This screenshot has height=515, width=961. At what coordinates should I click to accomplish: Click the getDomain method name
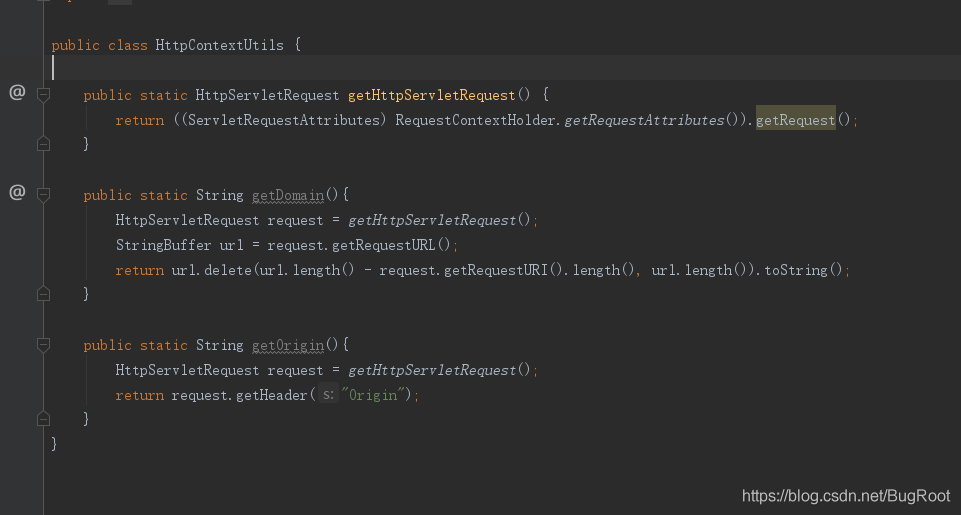287,195
